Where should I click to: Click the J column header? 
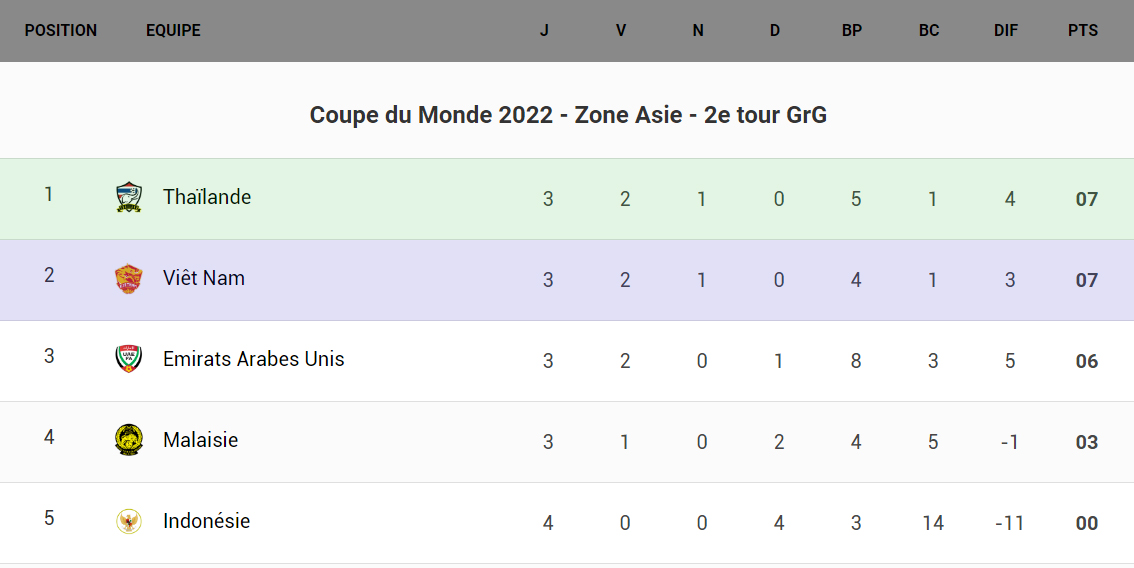pyautogui.click(x=544, y=31)
